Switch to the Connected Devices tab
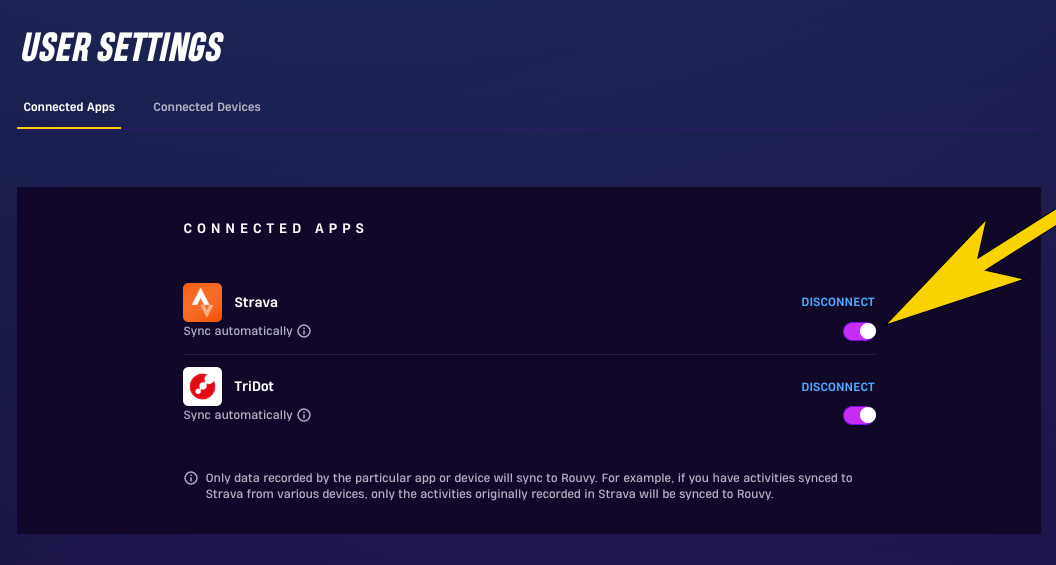1056x565 pixels. (207, 107)
